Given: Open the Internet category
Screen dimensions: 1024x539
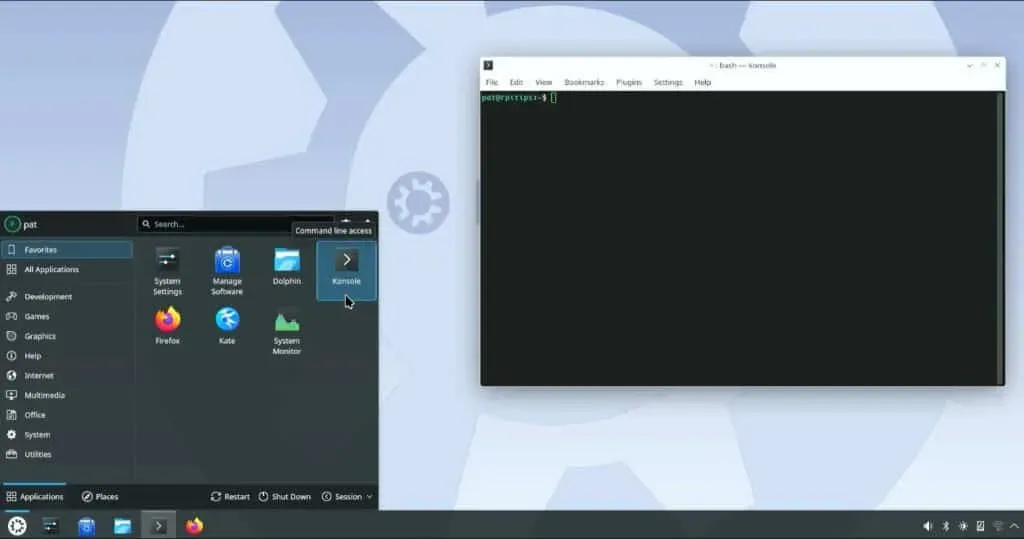Looking at the screenshot, I should point(67,376).
